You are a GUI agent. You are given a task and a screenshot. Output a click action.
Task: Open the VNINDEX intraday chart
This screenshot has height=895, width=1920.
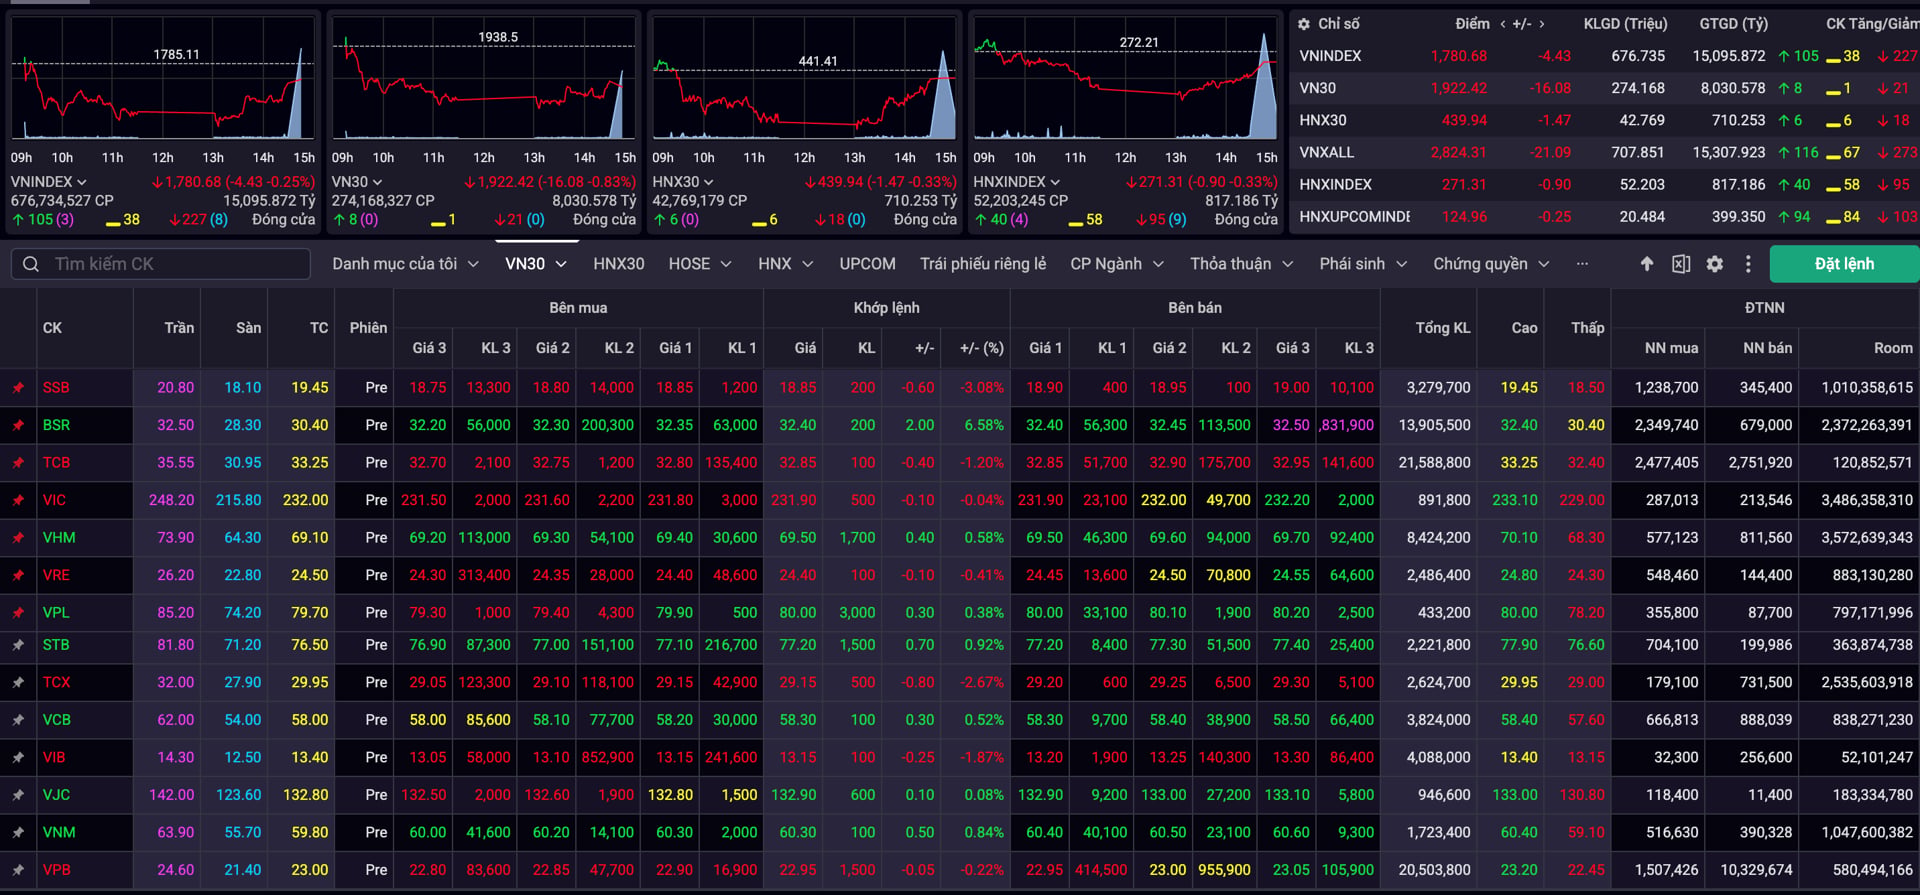163,80
